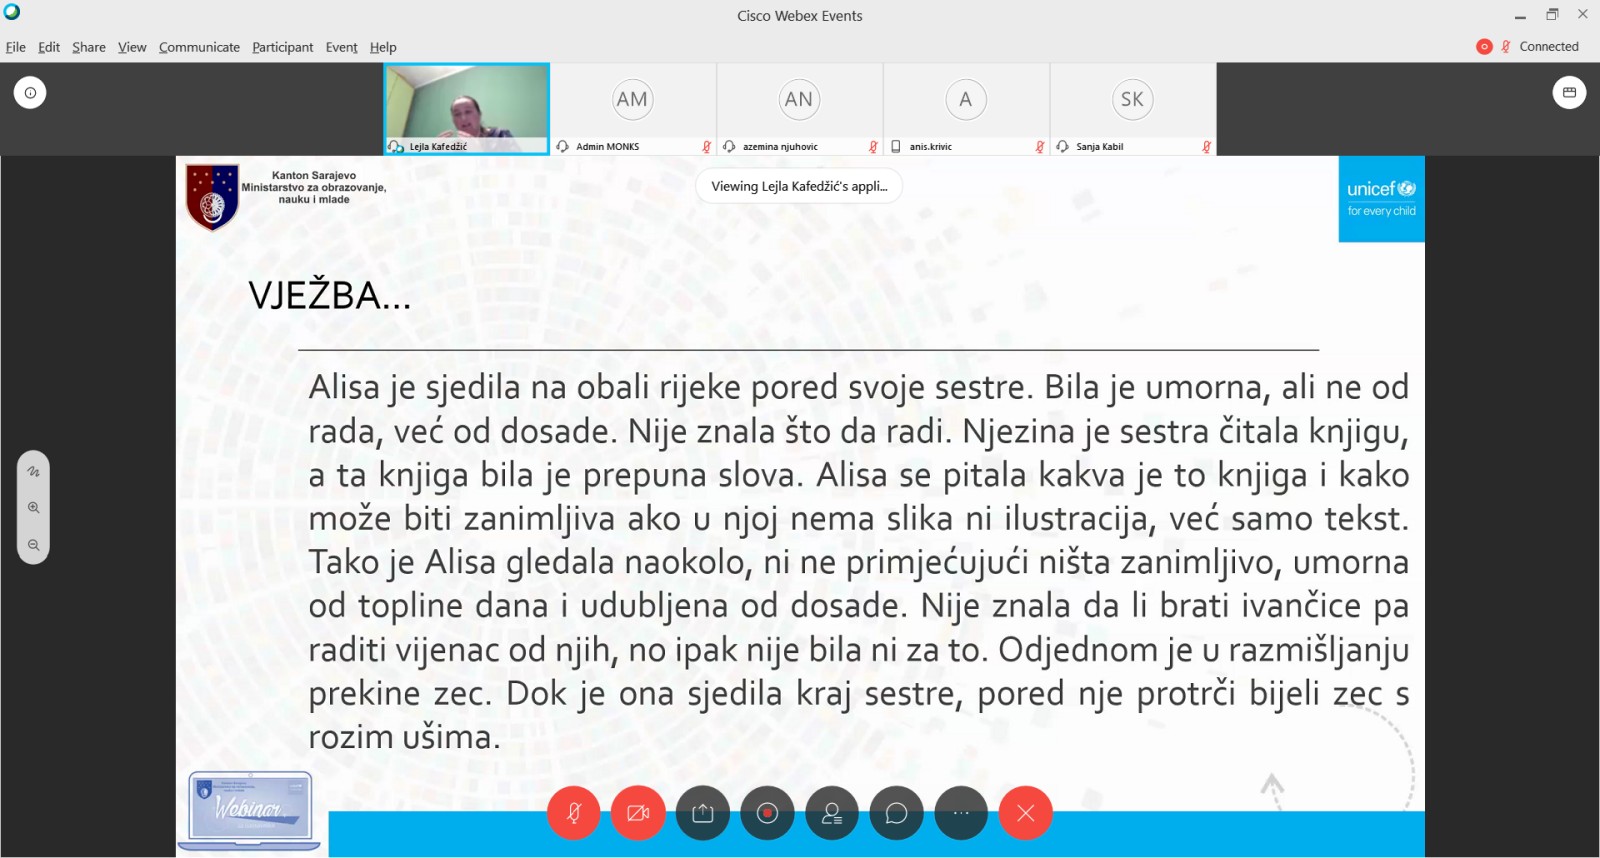Viewport: 1600px width, 858px height.
Task: Turn on video with the camera button
Action: tap(638, 813)
